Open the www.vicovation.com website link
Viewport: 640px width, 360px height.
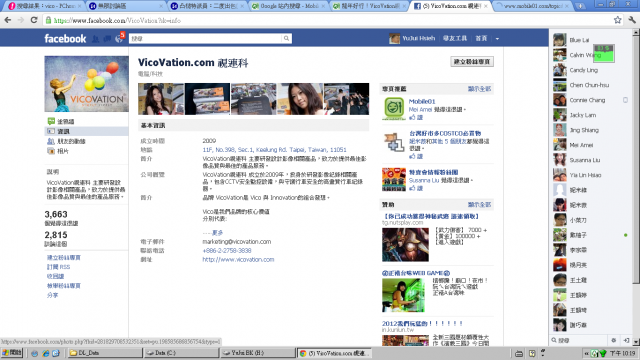[x=238, y=260]
